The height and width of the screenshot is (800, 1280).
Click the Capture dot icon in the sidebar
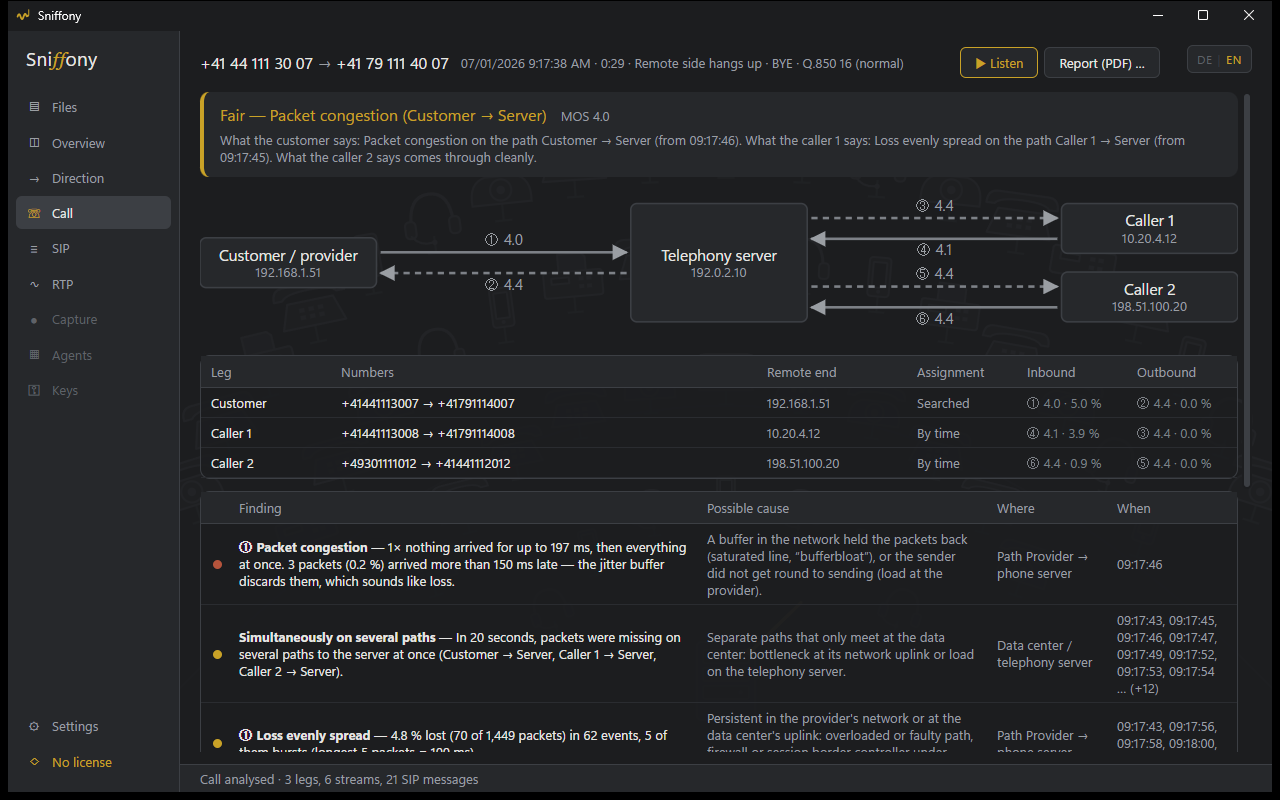click(35, 320)
